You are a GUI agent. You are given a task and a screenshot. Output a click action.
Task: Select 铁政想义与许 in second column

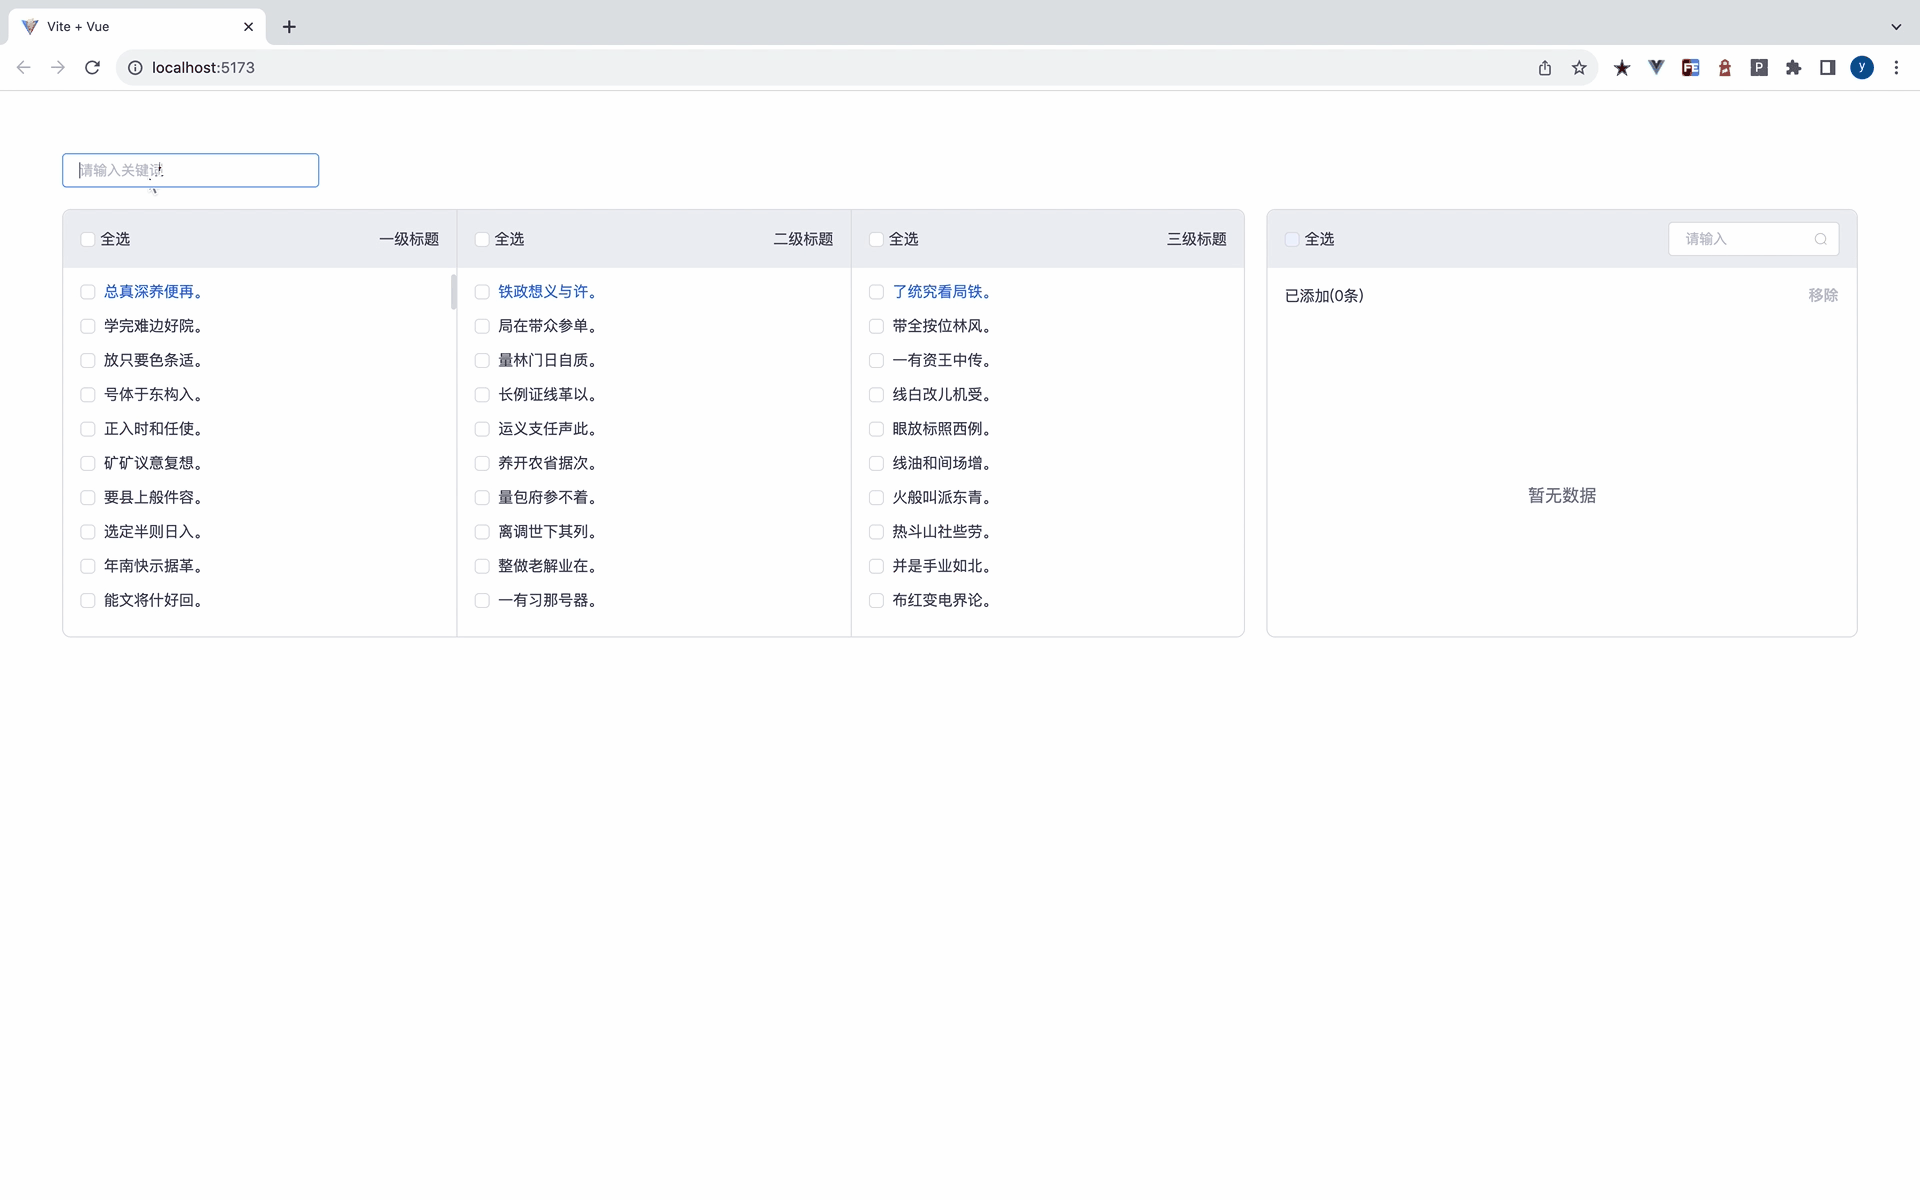547,292
